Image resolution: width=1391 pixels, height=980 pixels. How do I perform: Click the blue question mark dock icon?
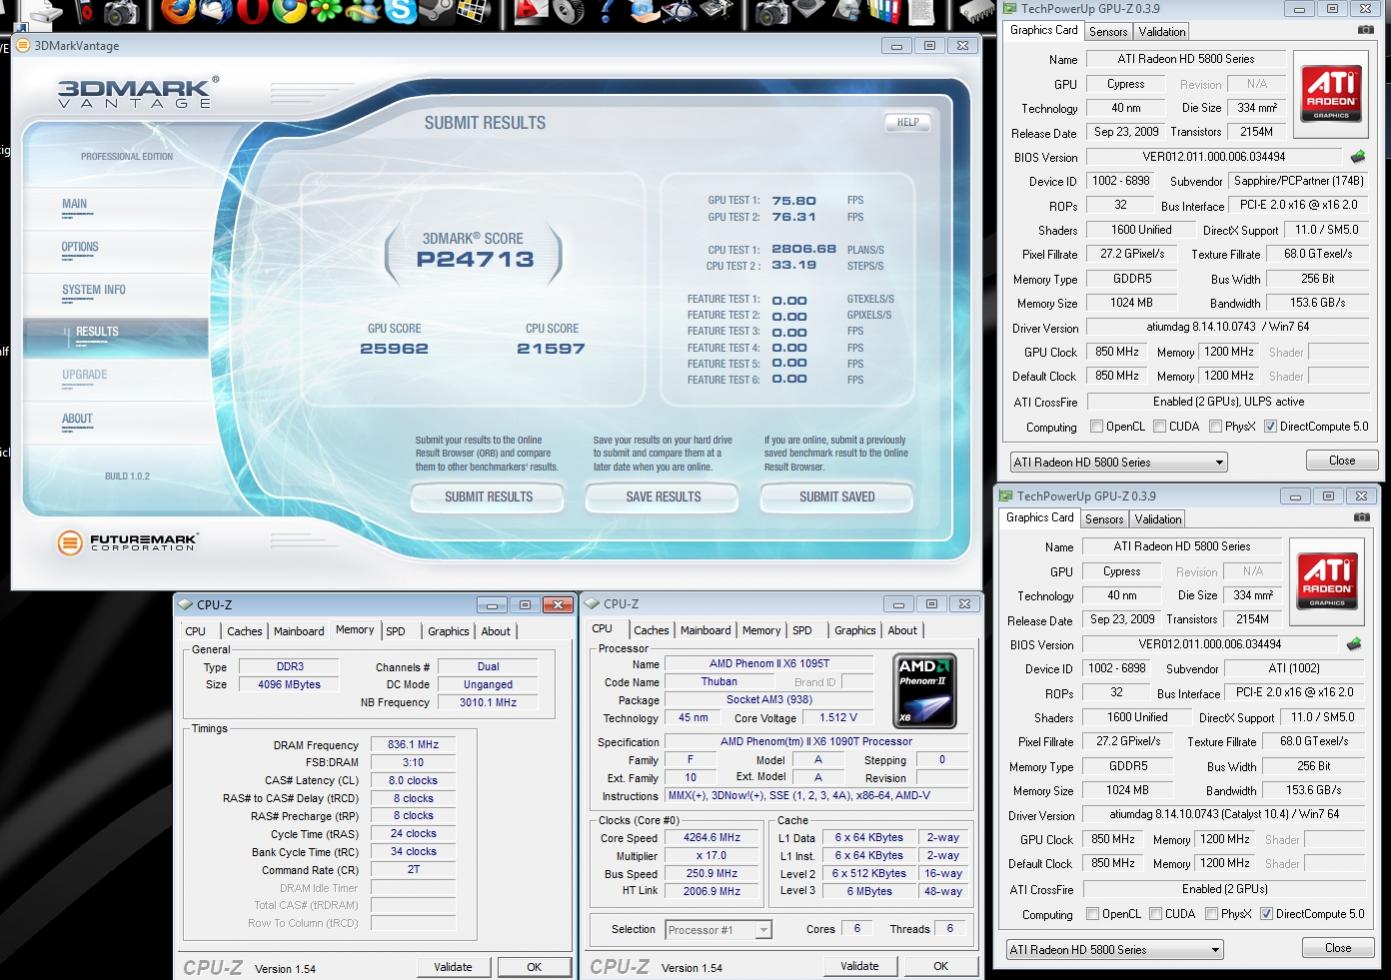click(606, 11)
